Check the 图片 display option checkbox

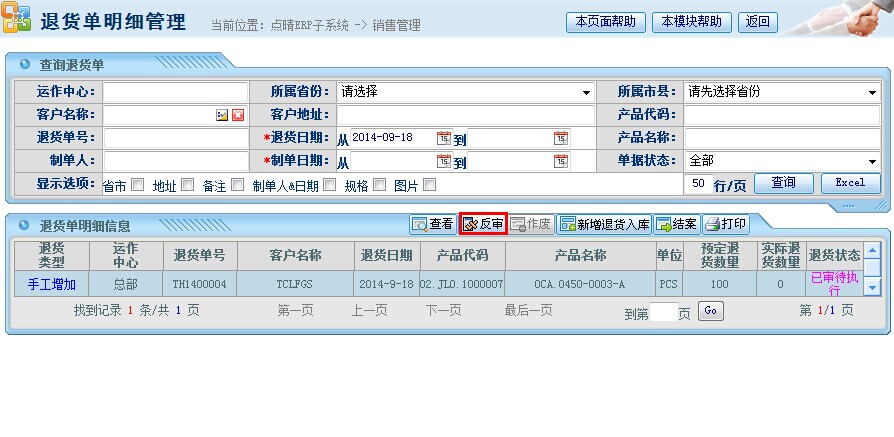click(x=429, y=185)
